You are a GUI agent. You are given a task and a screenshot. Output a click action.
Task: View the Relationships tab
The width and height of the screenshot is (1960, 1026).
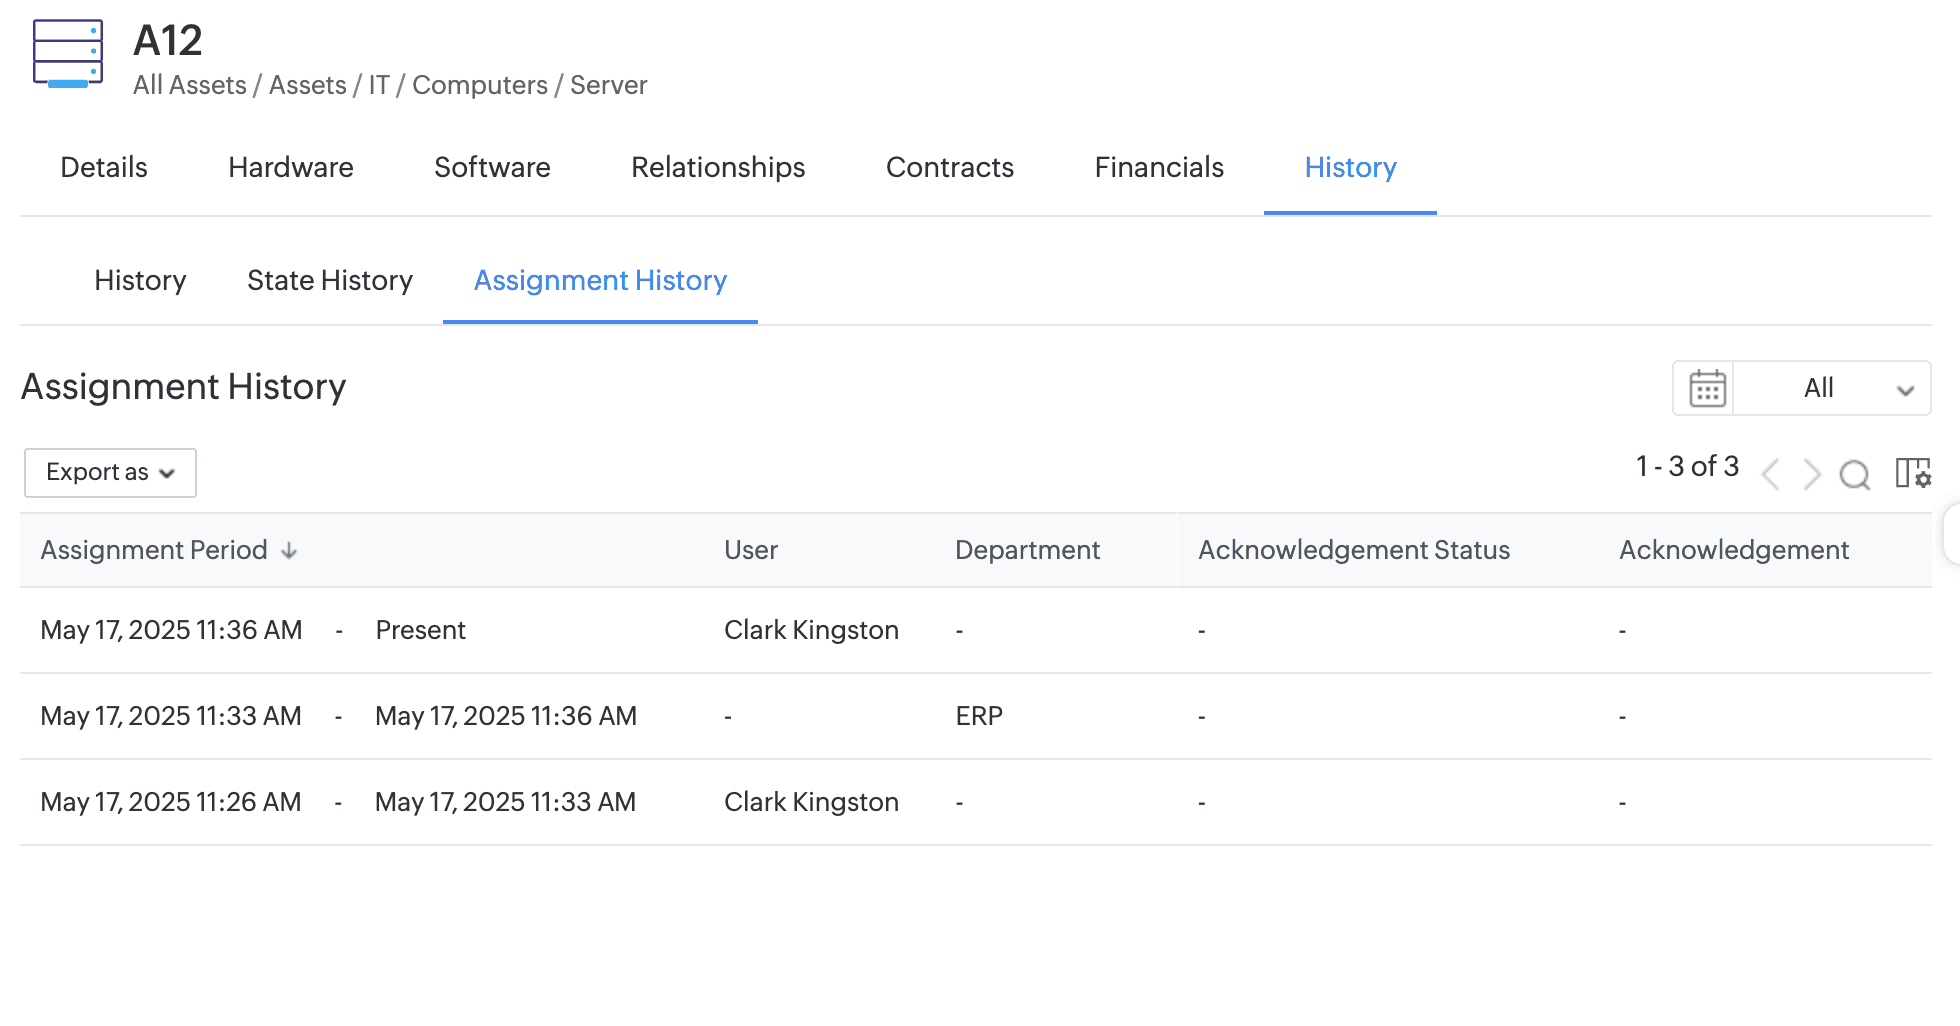pyautogui.click(x=718, y=167)
